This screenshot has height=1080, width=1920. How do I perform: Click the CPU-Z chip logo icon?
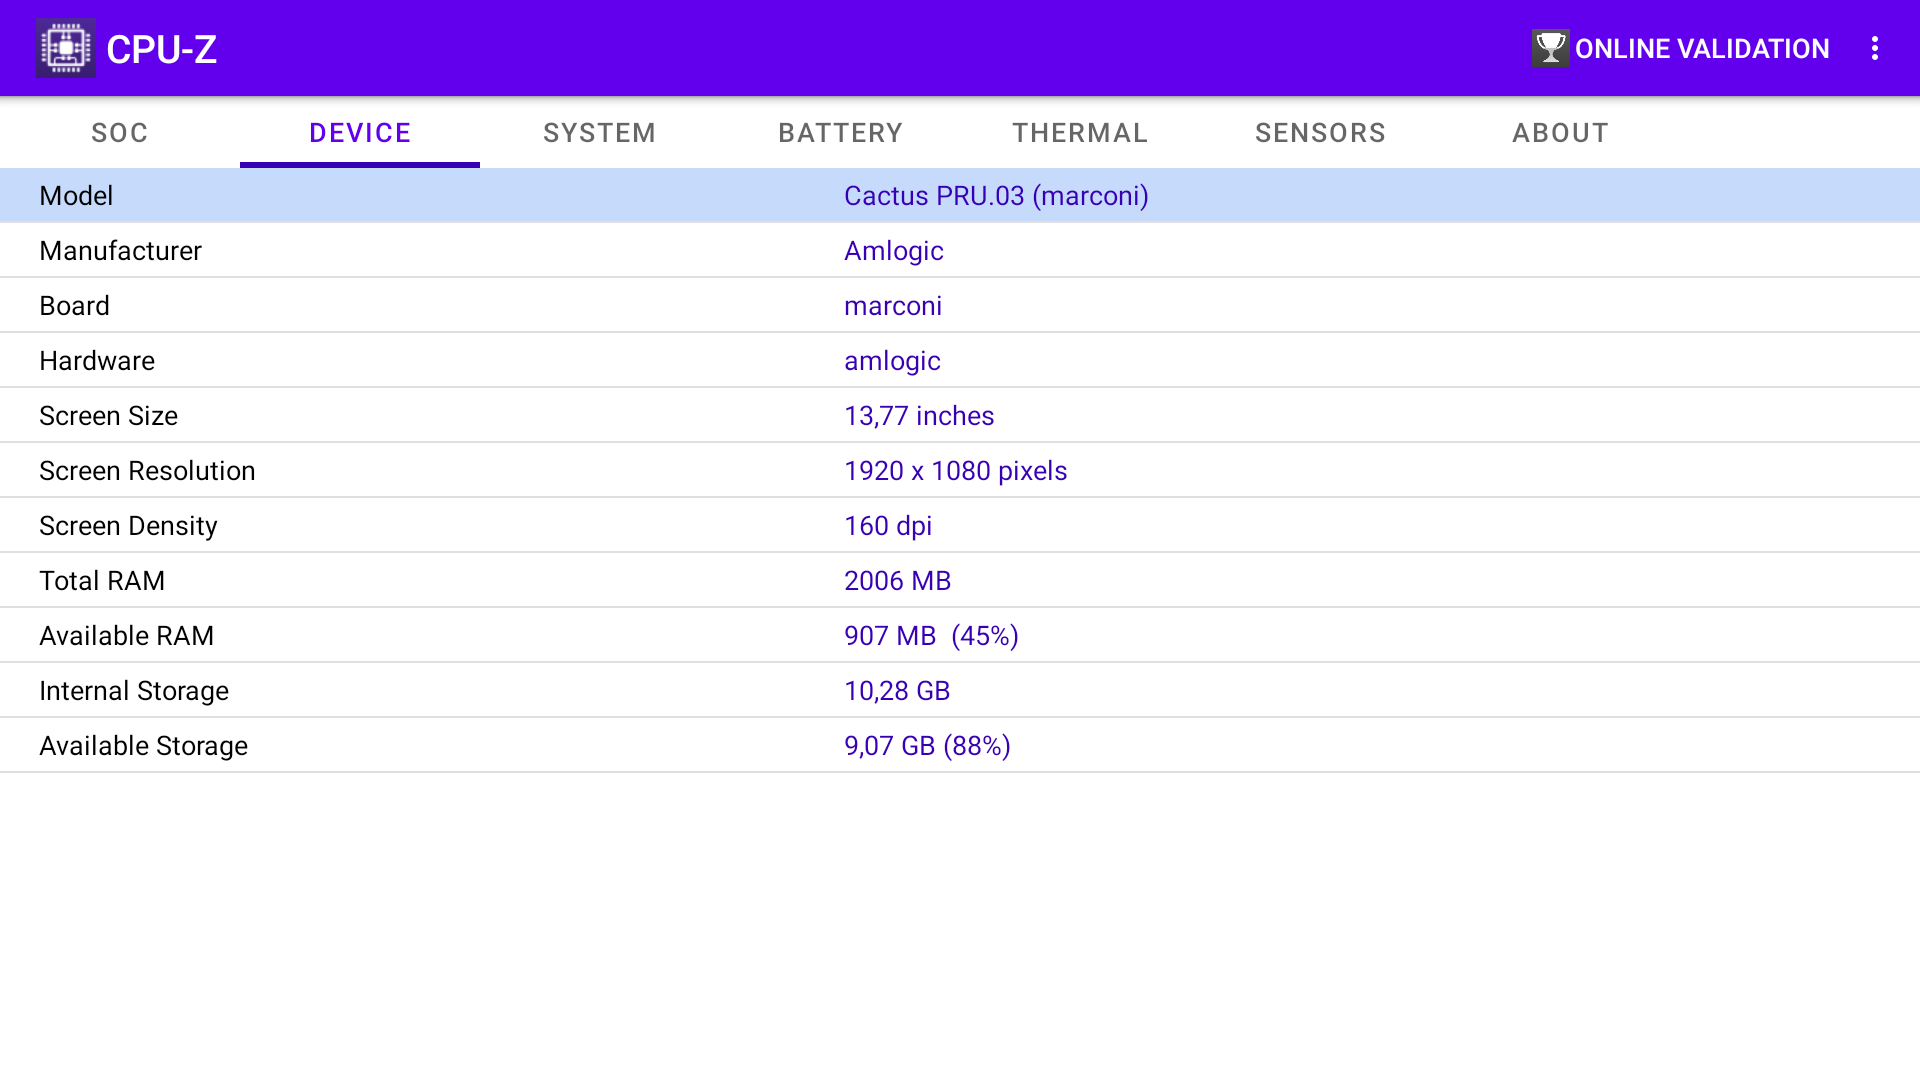tap(65, 48)
